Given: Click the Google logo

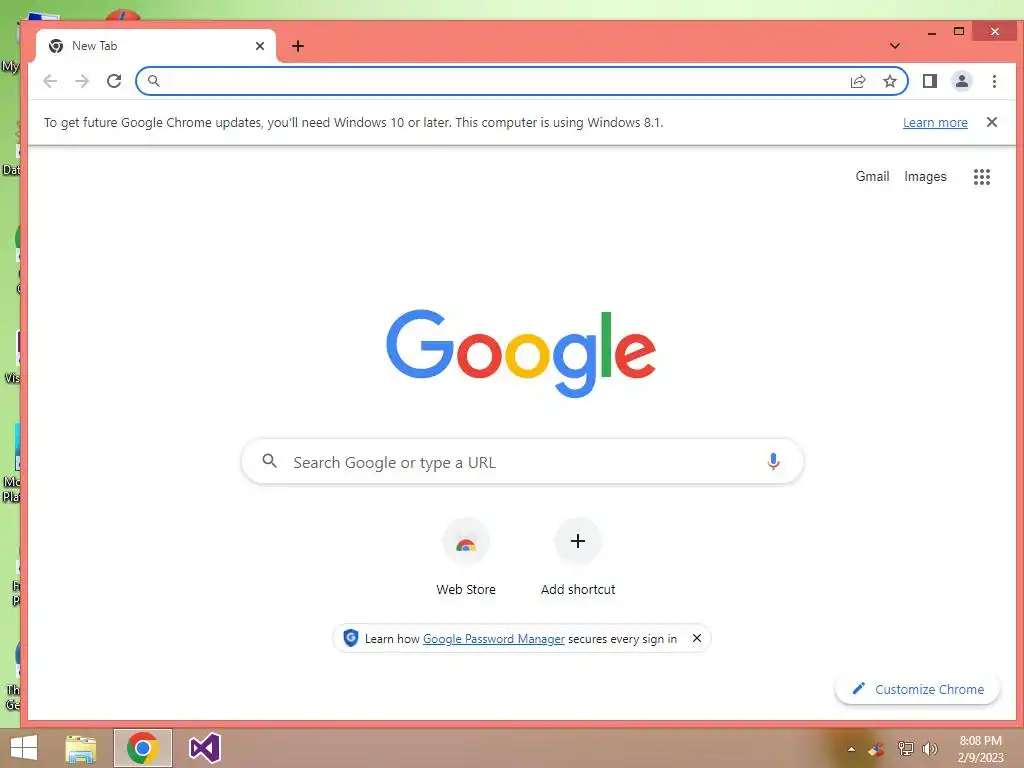Looking at the screenshot, I should (x=520, y=353).
